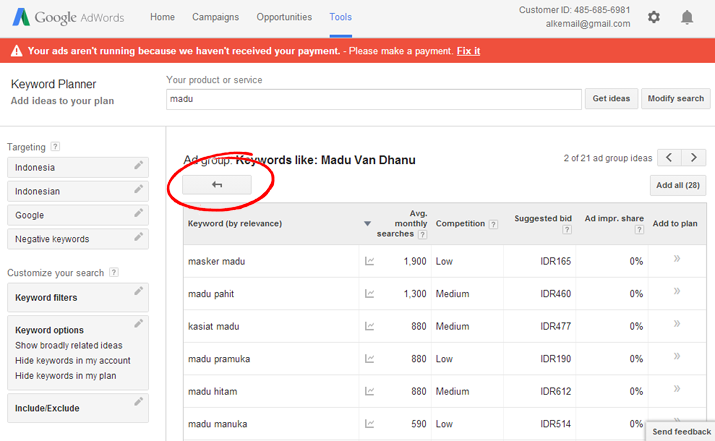Open the Home tab

point(162,17)
